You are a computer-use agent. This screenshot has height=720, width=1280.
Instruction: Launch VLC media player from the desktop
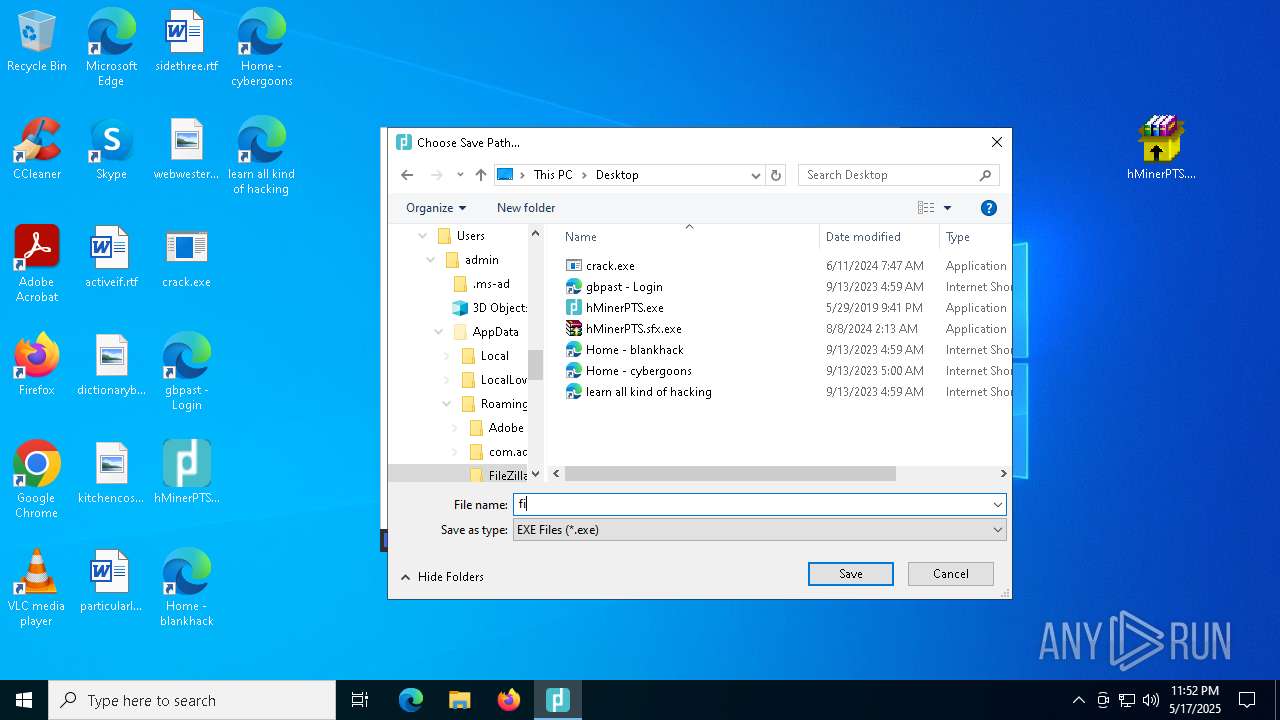coord(37,588)
